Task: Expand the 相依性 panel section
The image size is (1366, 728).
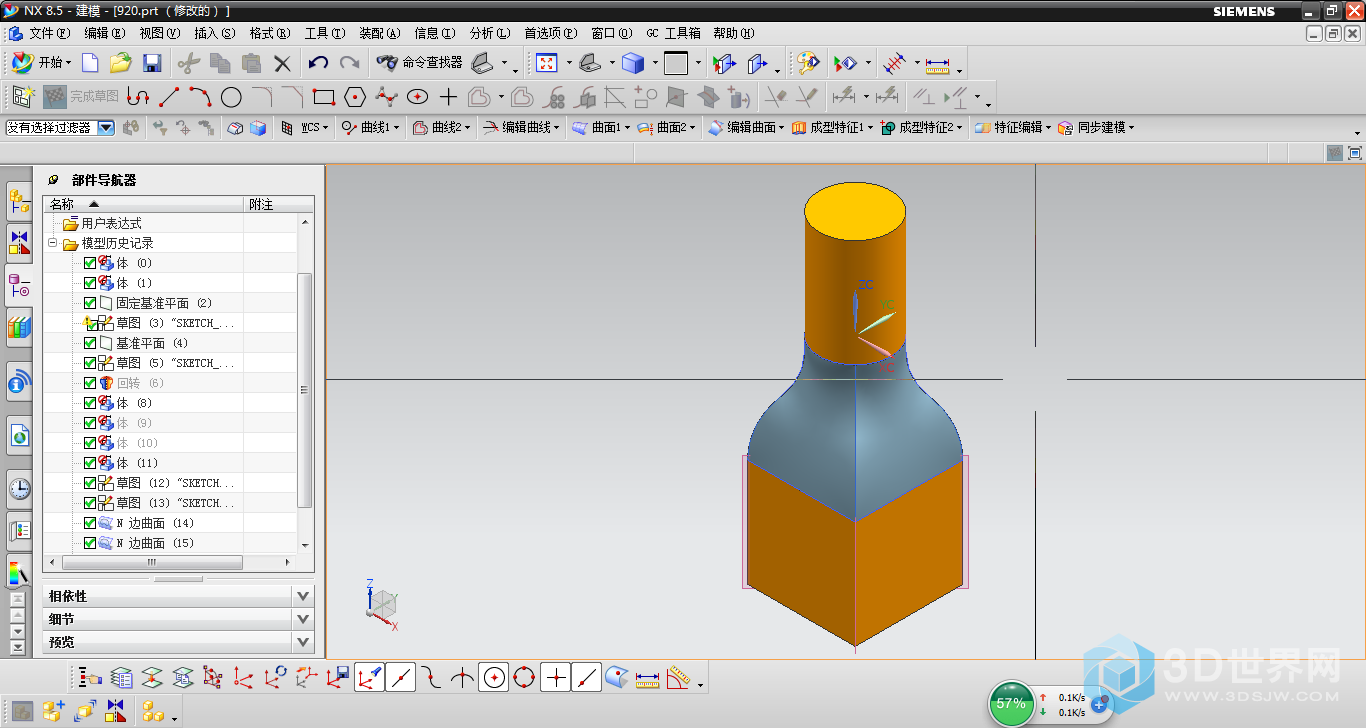Action: [x=304, y=596]
